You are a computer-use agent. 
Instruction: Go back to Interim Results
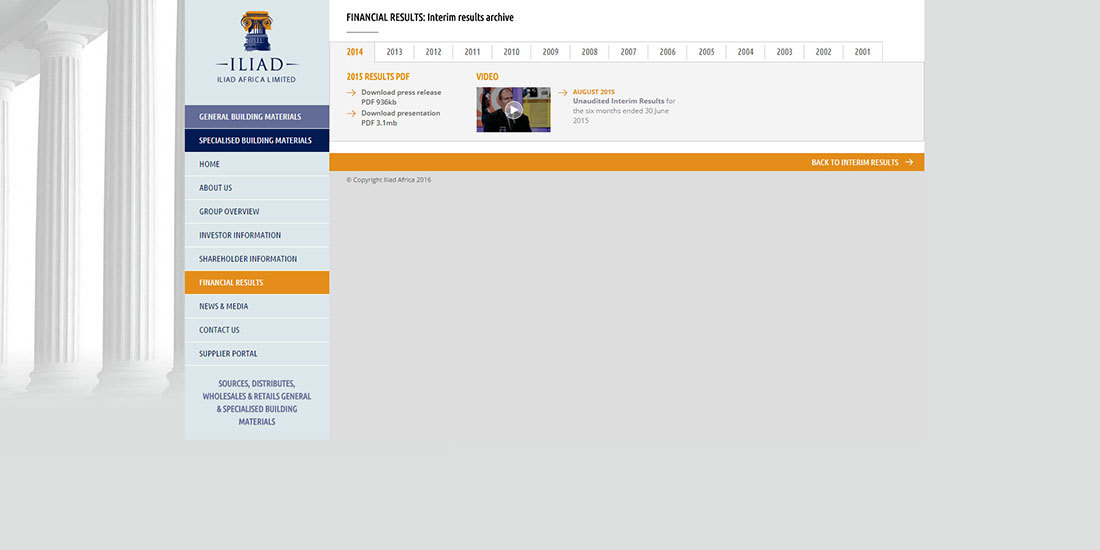(854, 162)
